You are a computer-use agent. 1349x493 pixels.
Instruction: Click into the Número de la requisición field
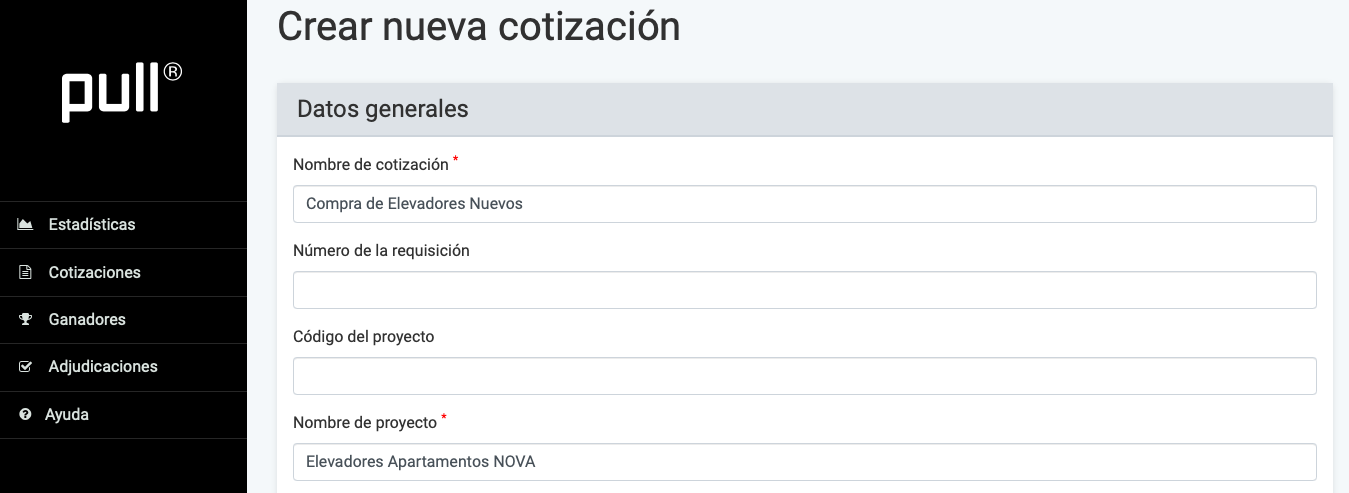804,290
